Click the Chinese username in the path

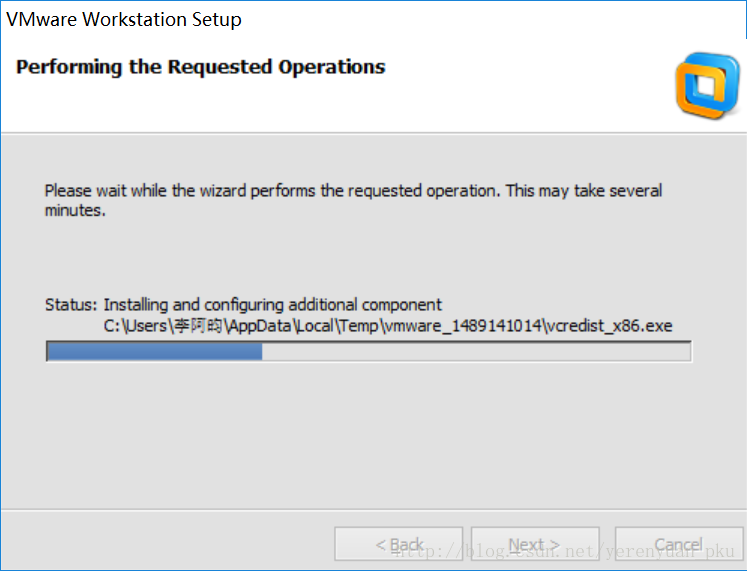pos(195,325)
